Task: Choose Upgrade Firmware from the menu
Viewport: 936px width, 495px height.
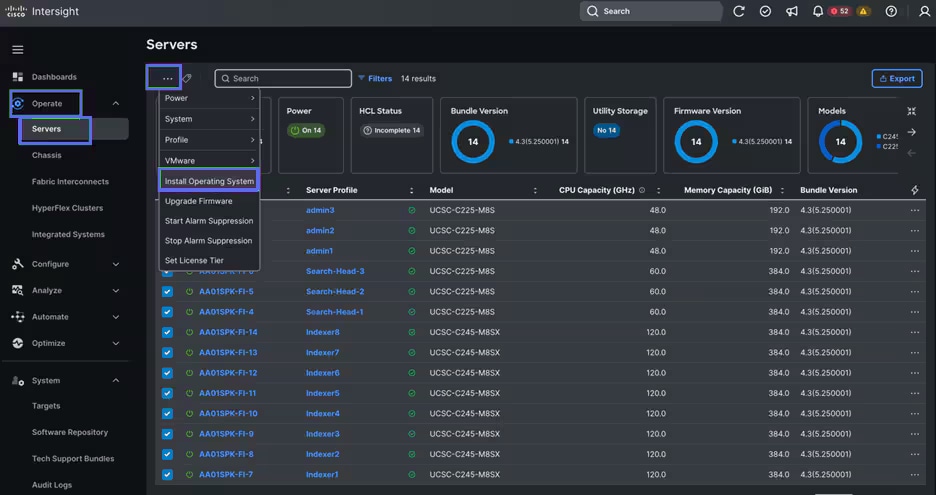Action: [x=198, y=201]
